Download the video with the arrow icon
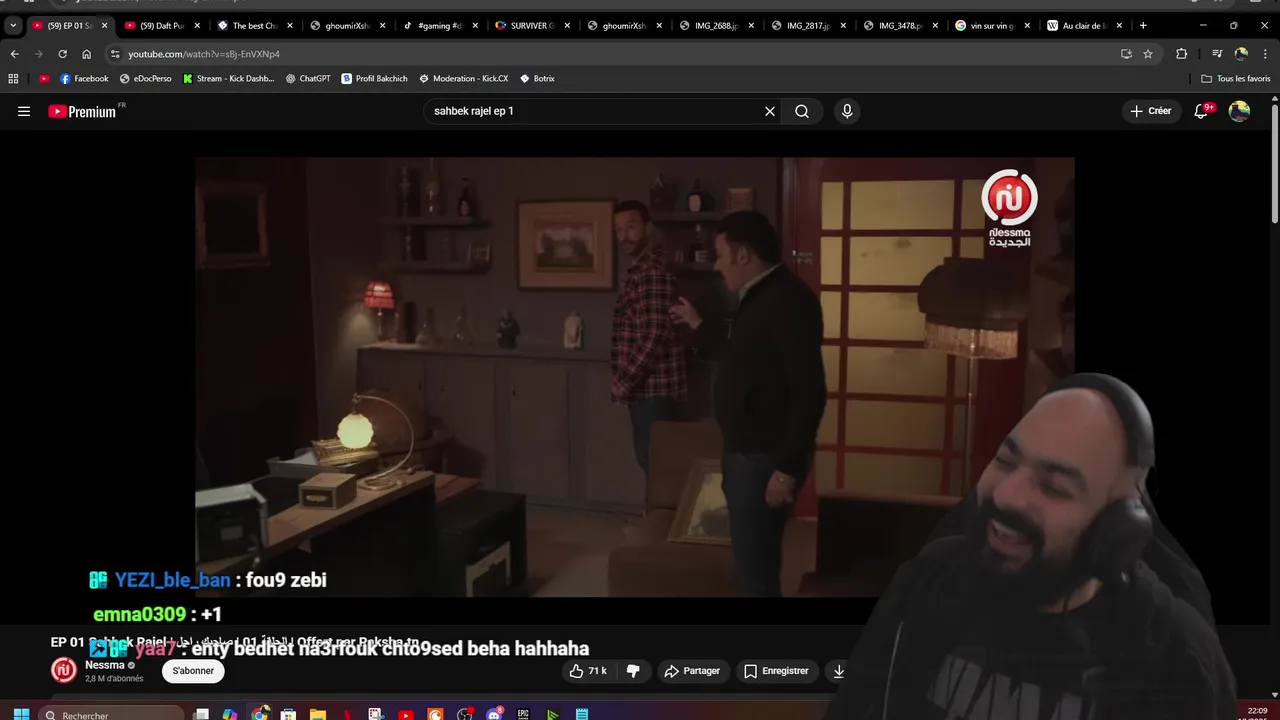Screen dimensions: 1280x720 [839, 671]
